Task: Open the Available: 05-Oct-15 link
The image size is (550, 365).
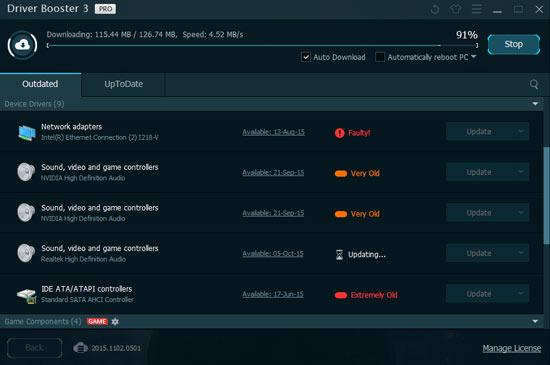Action: point(273,254)
